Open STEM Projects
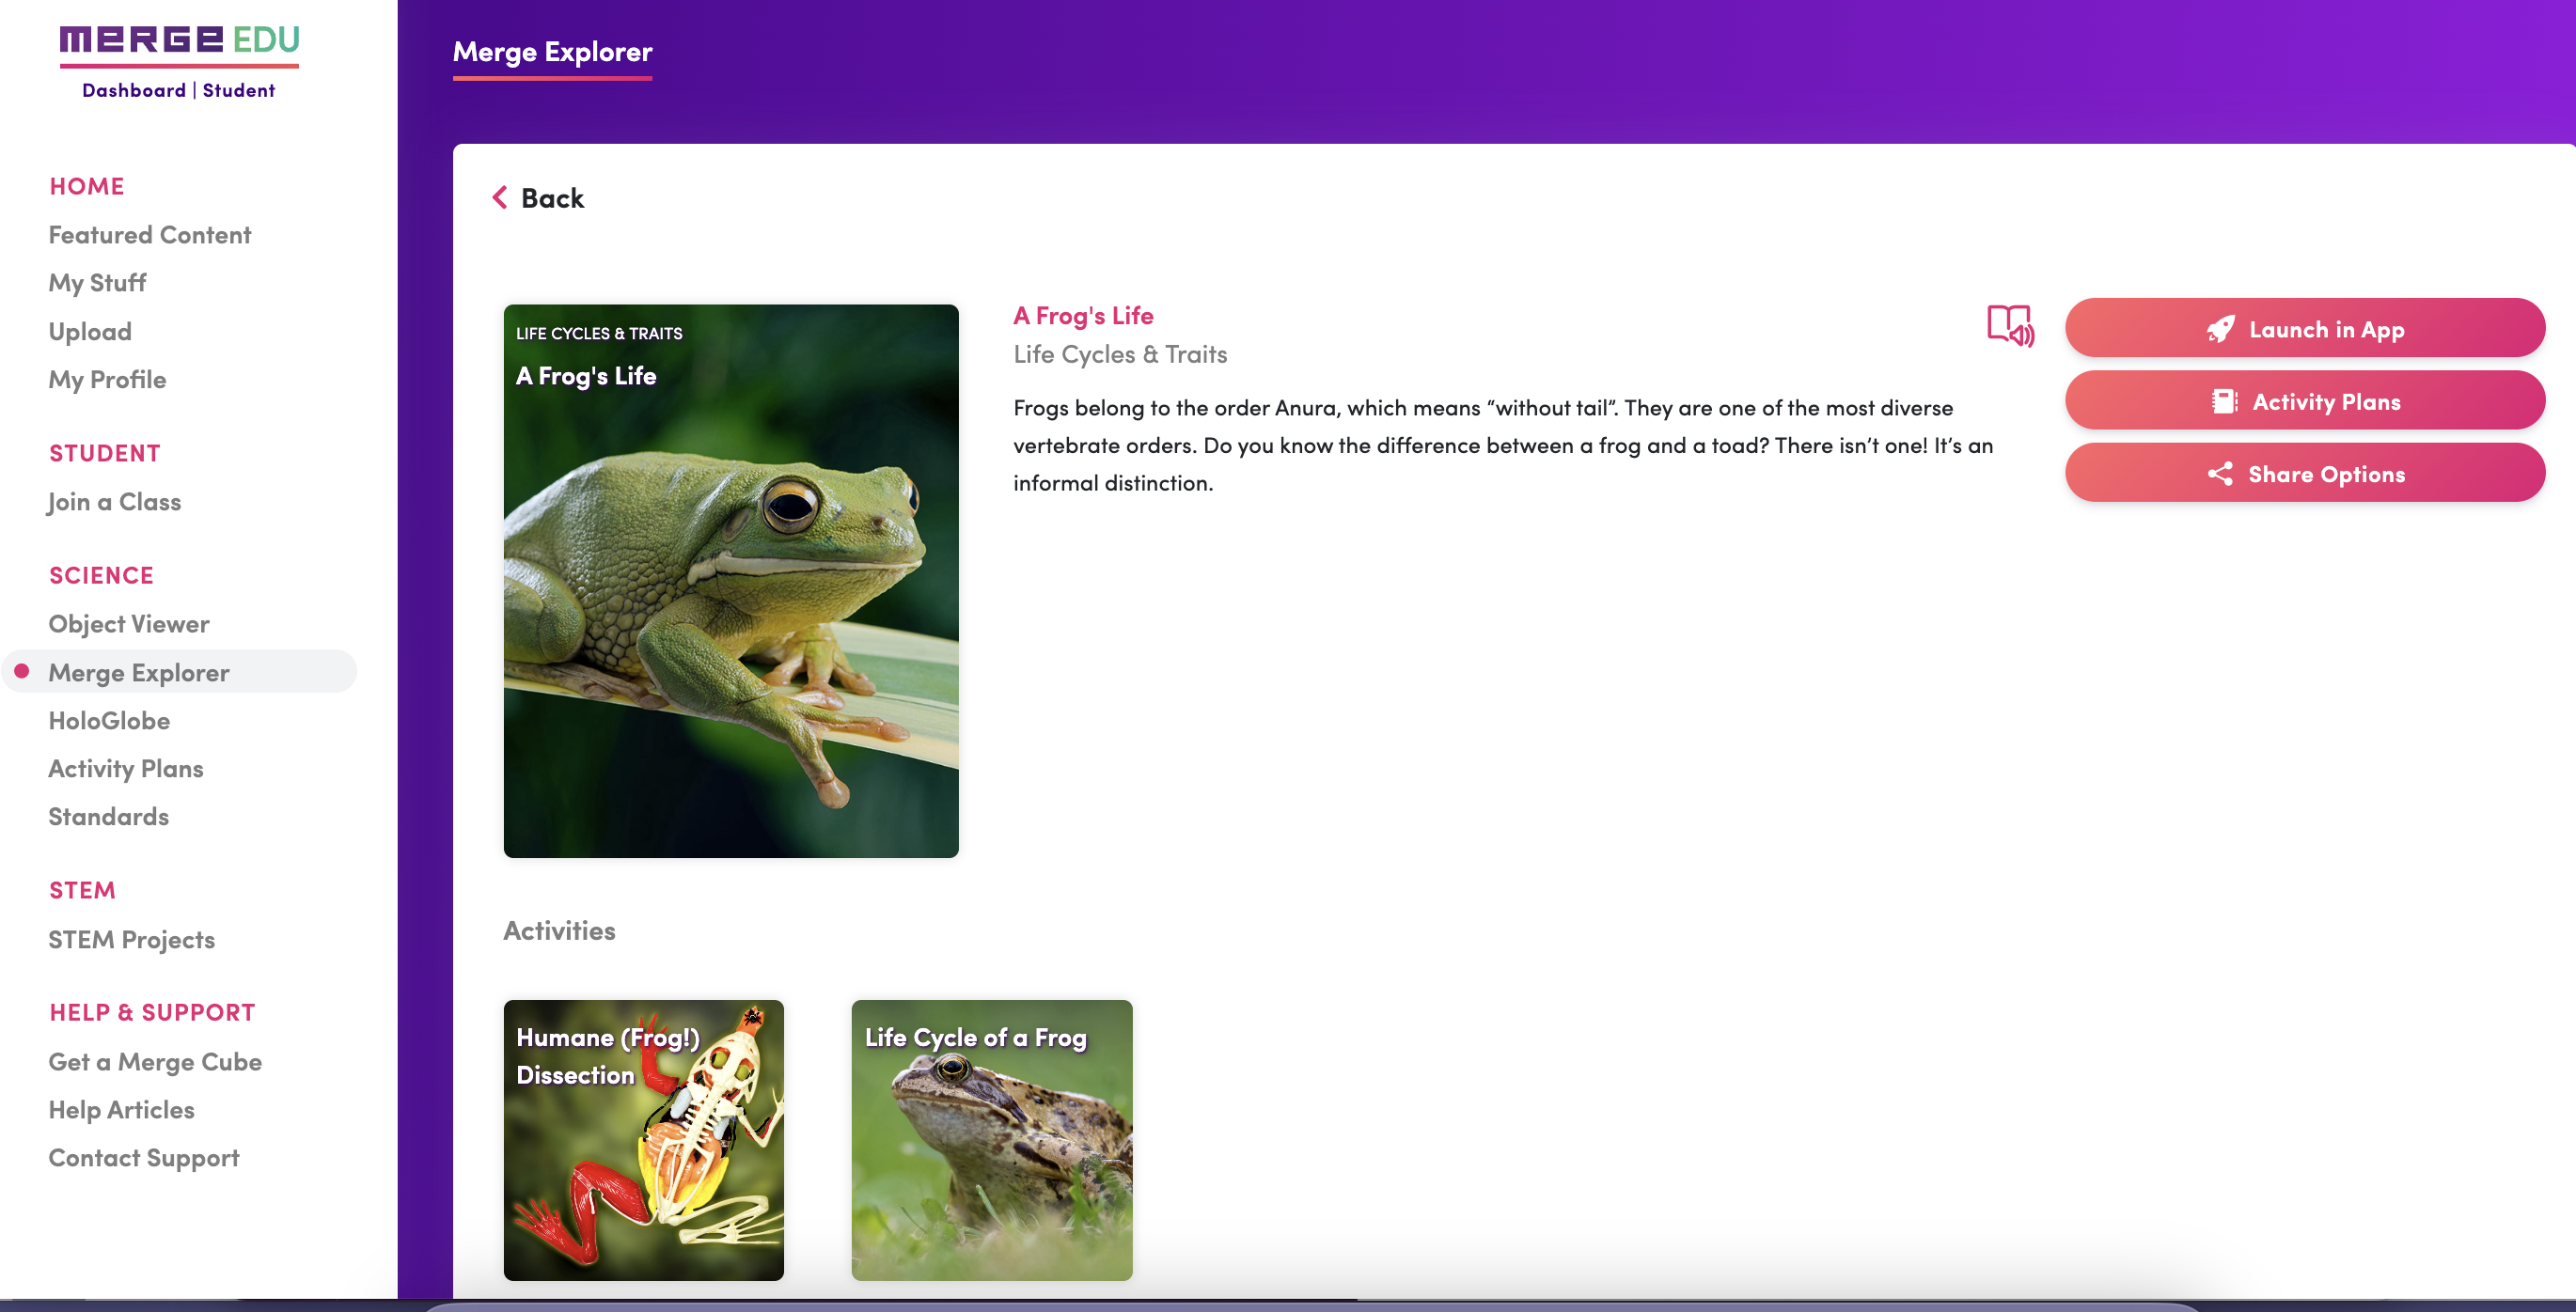This screenshot has height=1312, width=2576. click(x=132, y=939)
